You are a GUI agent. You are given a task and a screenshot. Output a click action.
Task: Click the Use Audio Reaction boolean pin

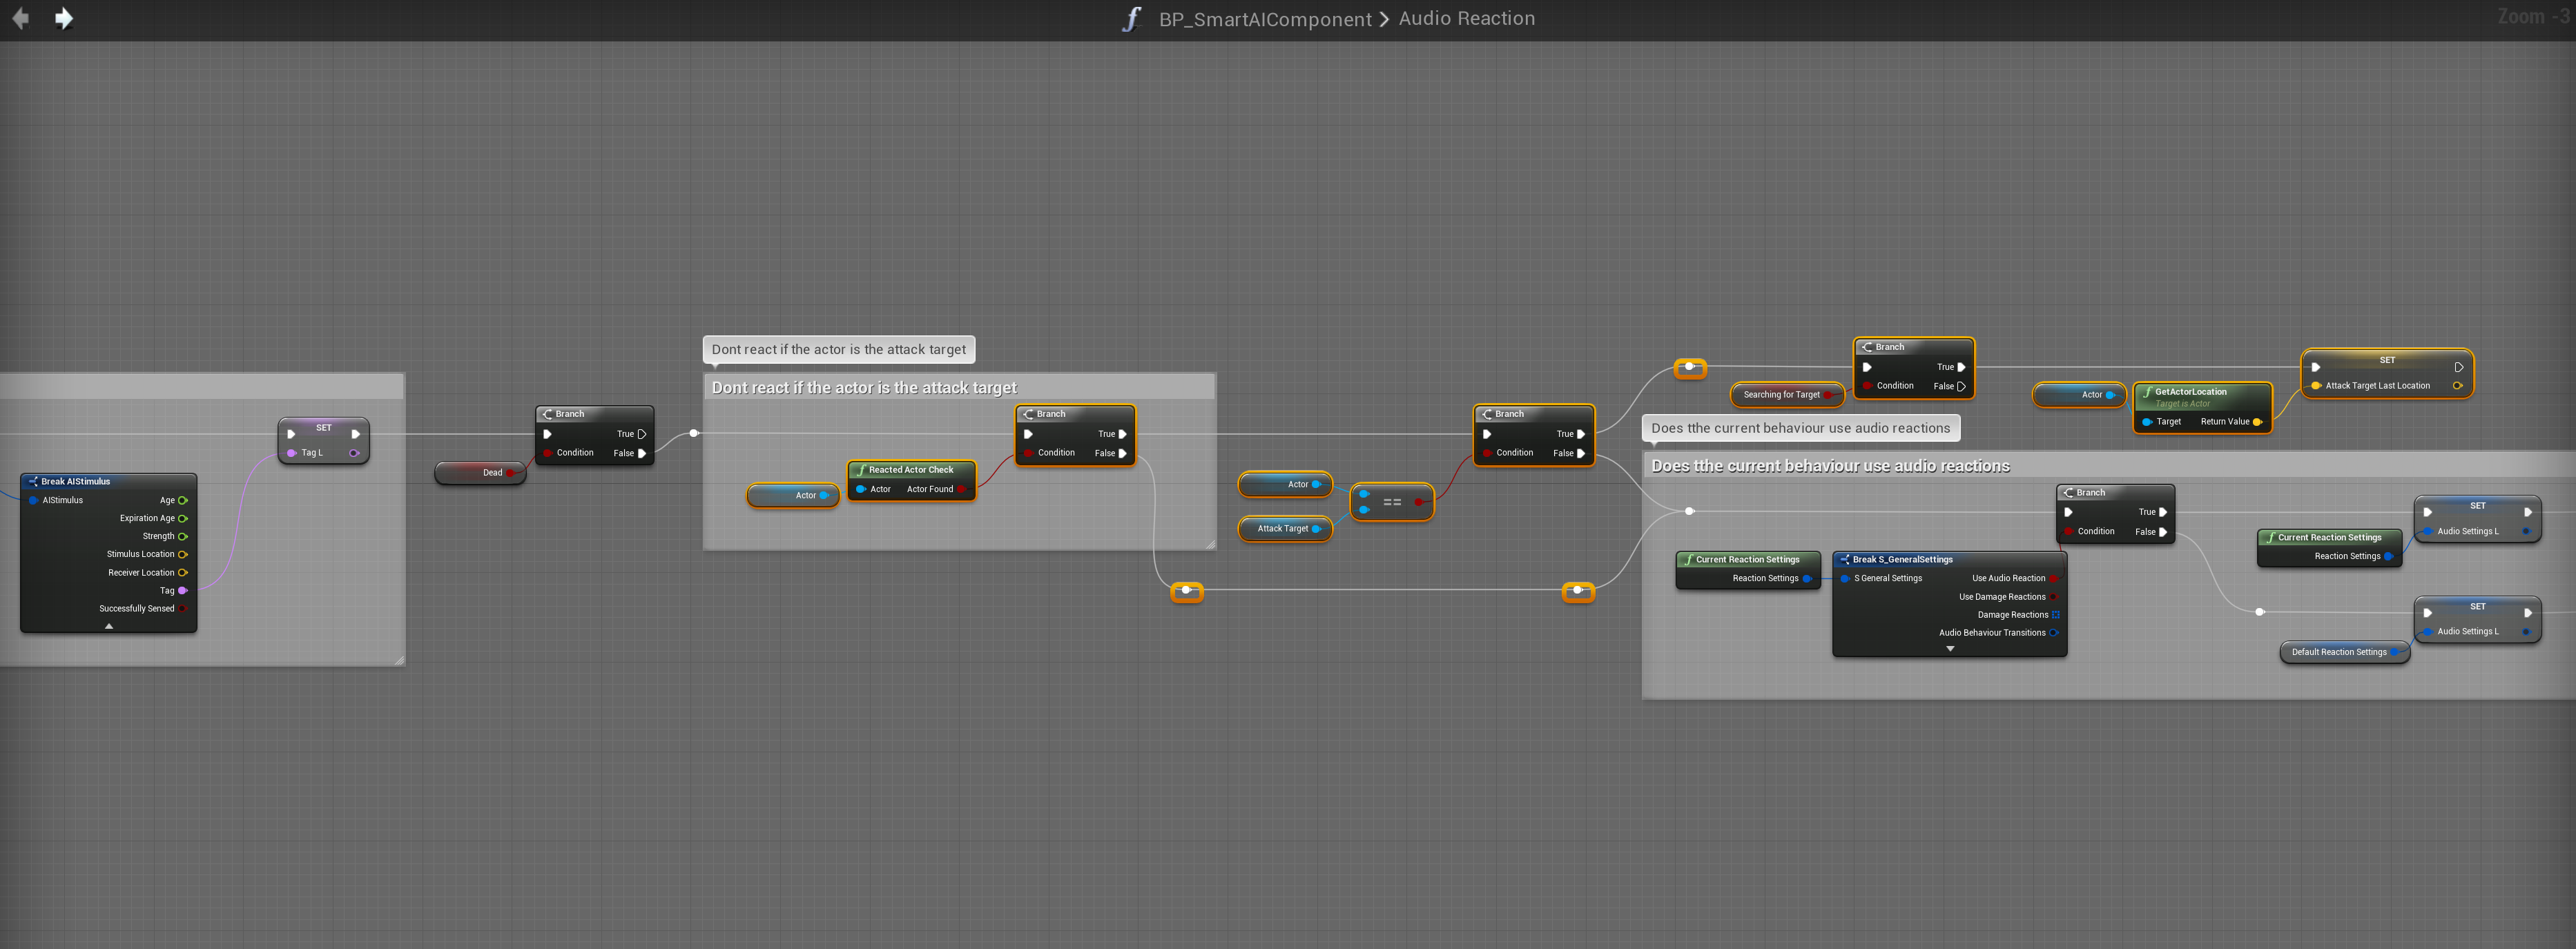[x=2054, y=579]
